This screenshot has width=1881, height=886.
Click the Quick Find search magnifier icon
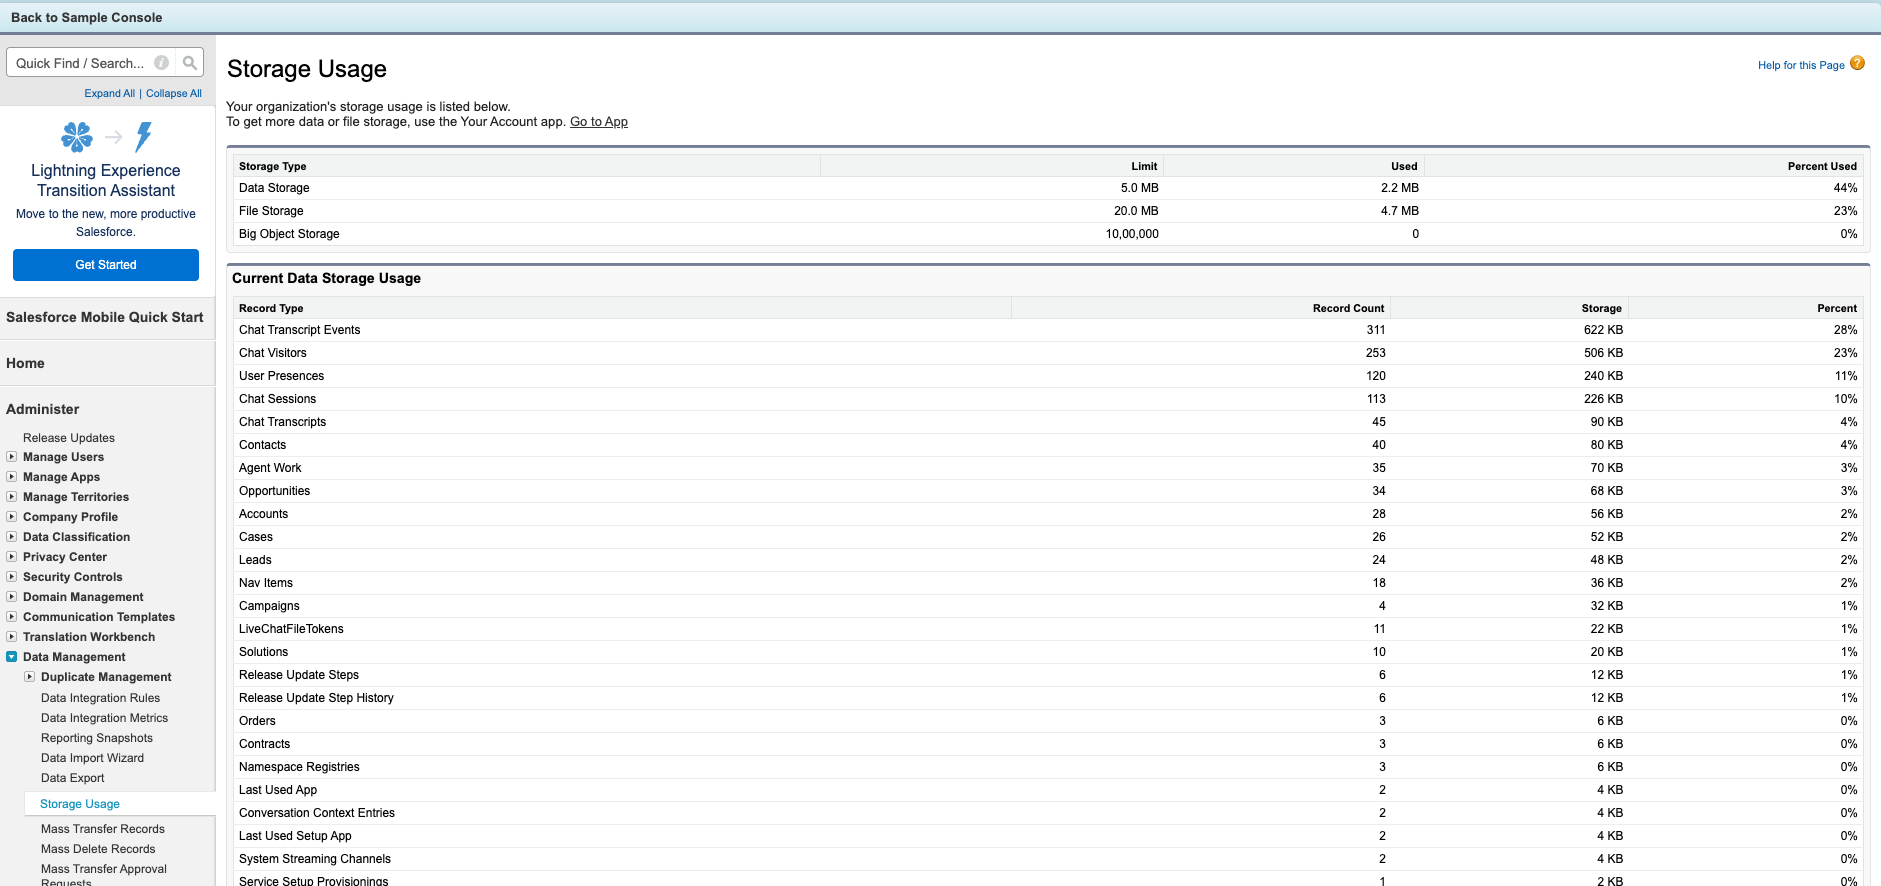click(x=189, y=63)
